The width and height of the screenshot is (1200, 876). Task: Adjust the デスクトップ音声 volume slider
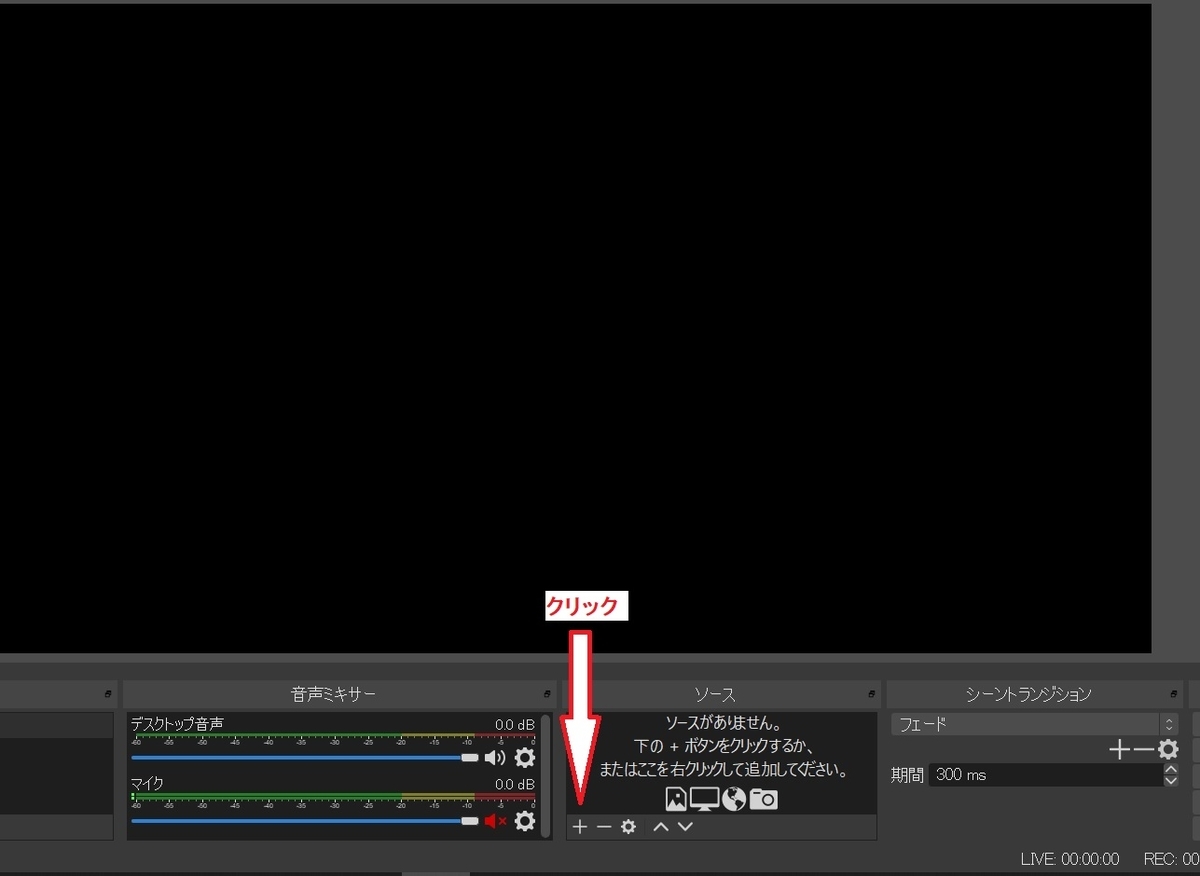coord(305,758)
